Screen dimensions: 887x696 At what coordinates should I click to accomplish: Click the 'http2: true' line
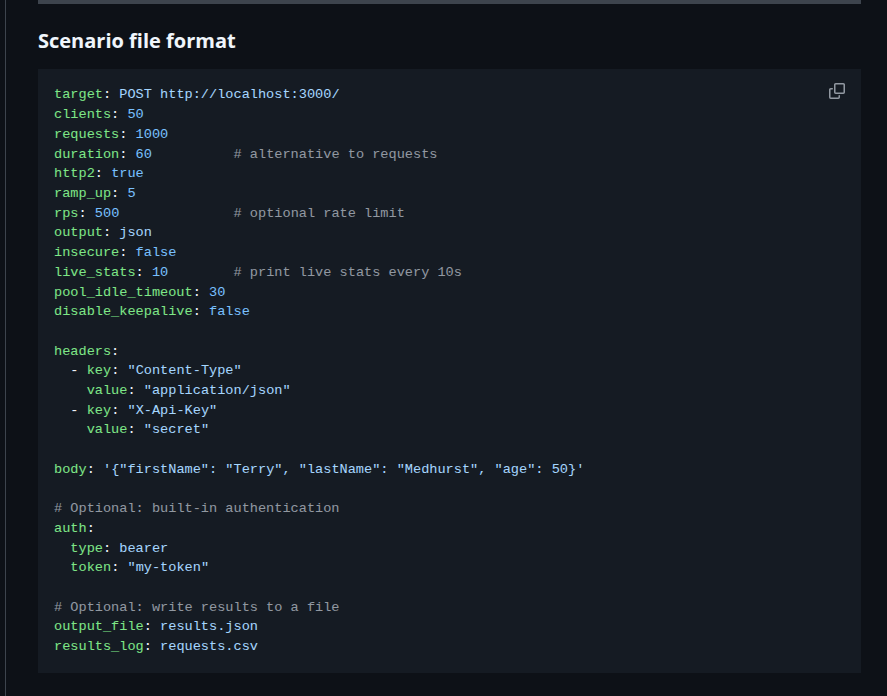click(x=99, y=173)
